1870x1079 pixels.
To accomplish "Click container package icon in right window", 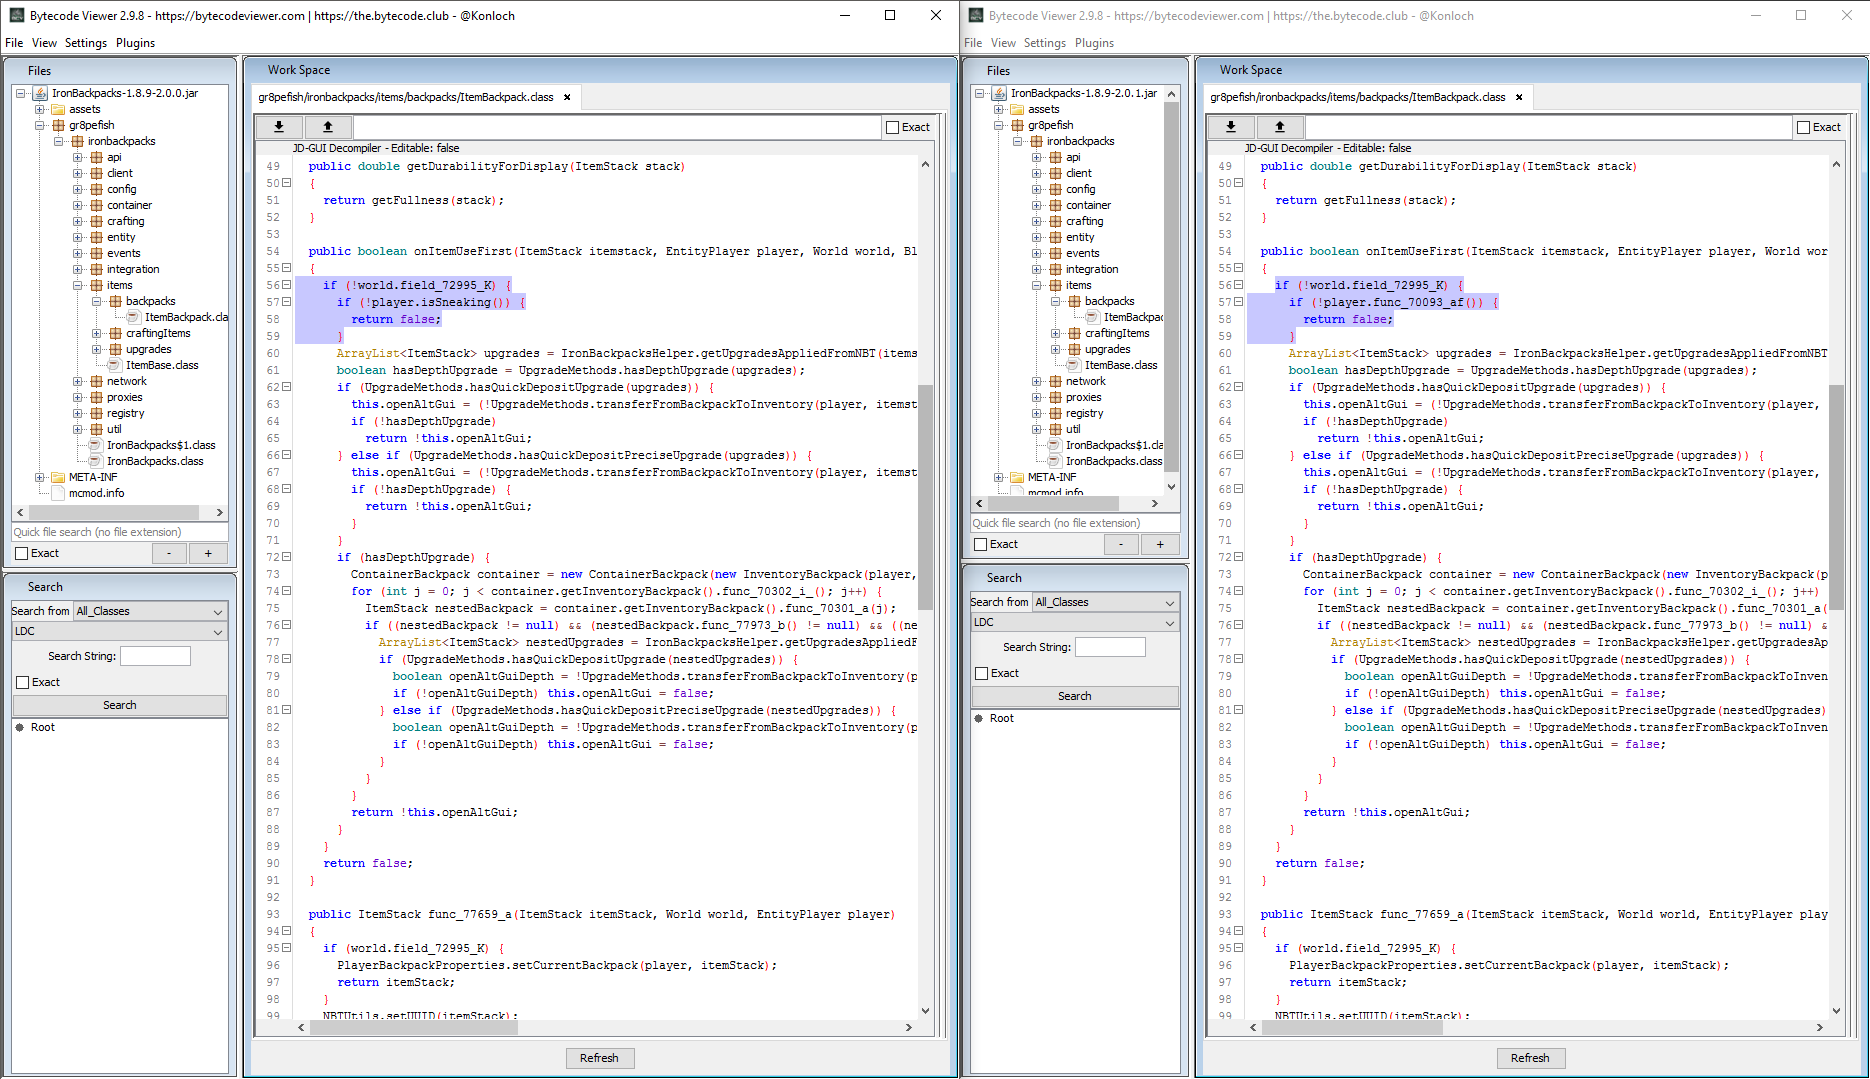I will (1055, 205).
